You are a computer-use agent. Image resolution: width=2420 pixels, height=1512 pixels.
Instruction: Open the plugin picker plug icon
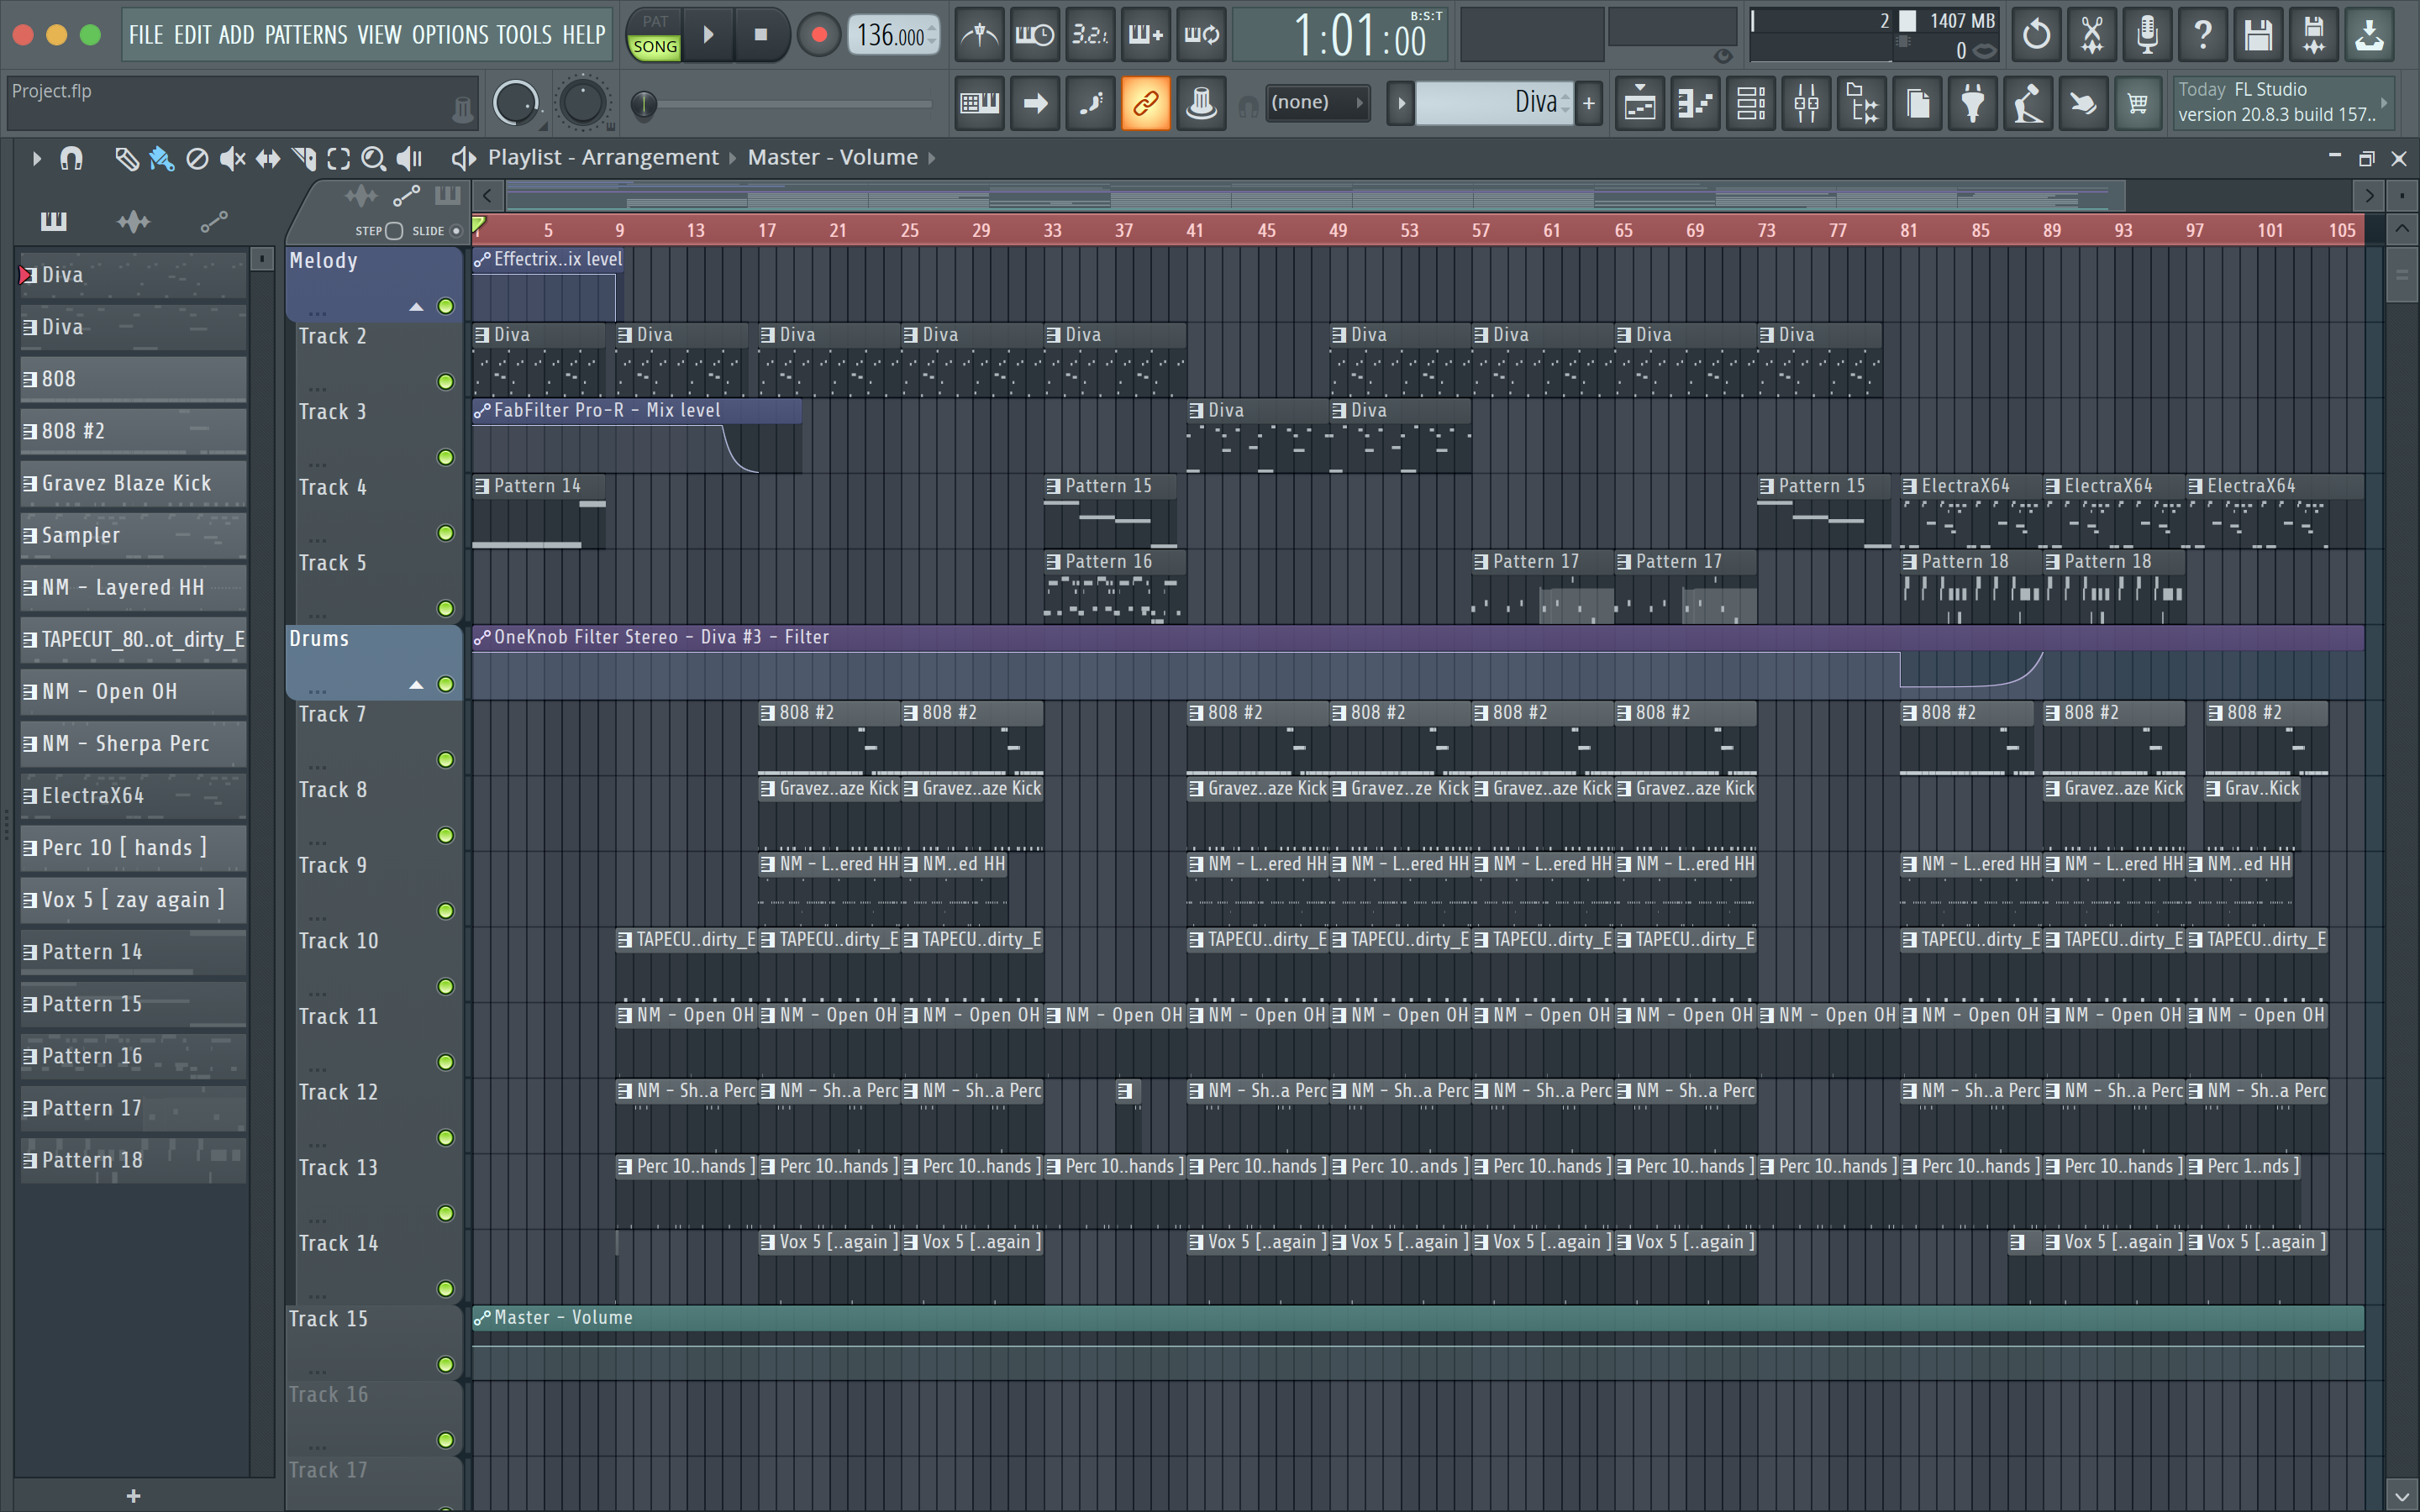(1973, 103)
